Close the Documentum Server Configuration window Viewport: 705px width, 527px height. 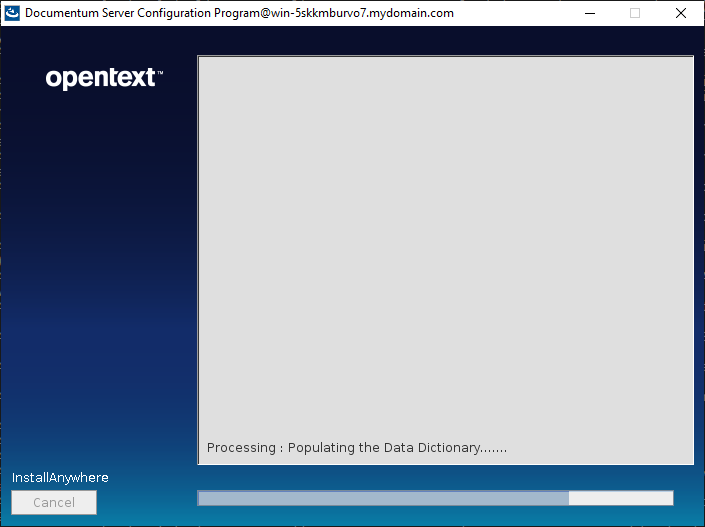(681, 13)
